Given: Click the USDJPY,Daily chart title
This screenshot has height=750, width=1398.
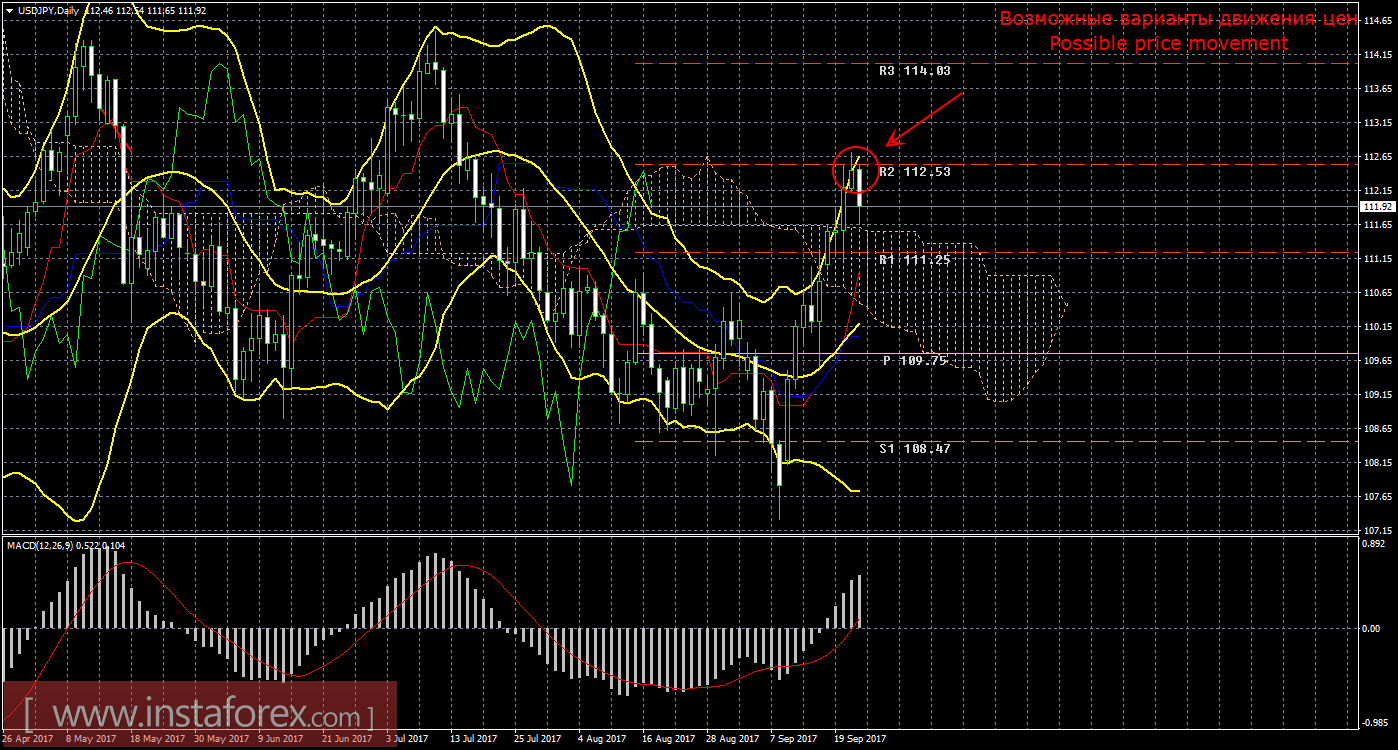Looking at the screenshot, I should click(x=49, y=11).
